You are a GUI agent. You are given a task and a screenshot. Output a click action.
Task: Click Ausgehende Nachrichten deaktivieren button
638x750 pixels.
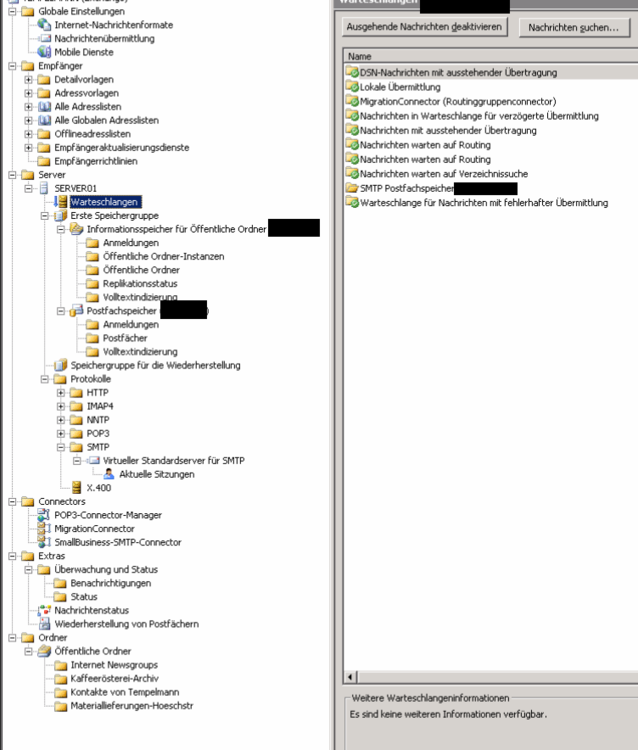pos(425,27)
